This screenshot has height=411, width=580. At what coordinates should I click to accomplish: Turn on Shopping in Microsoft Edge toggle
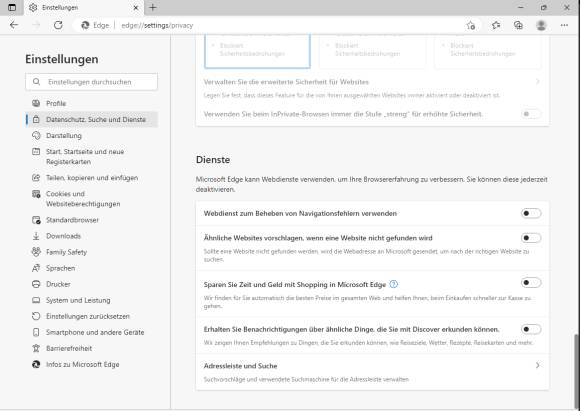pyautogui.click(x=531, y=283)
